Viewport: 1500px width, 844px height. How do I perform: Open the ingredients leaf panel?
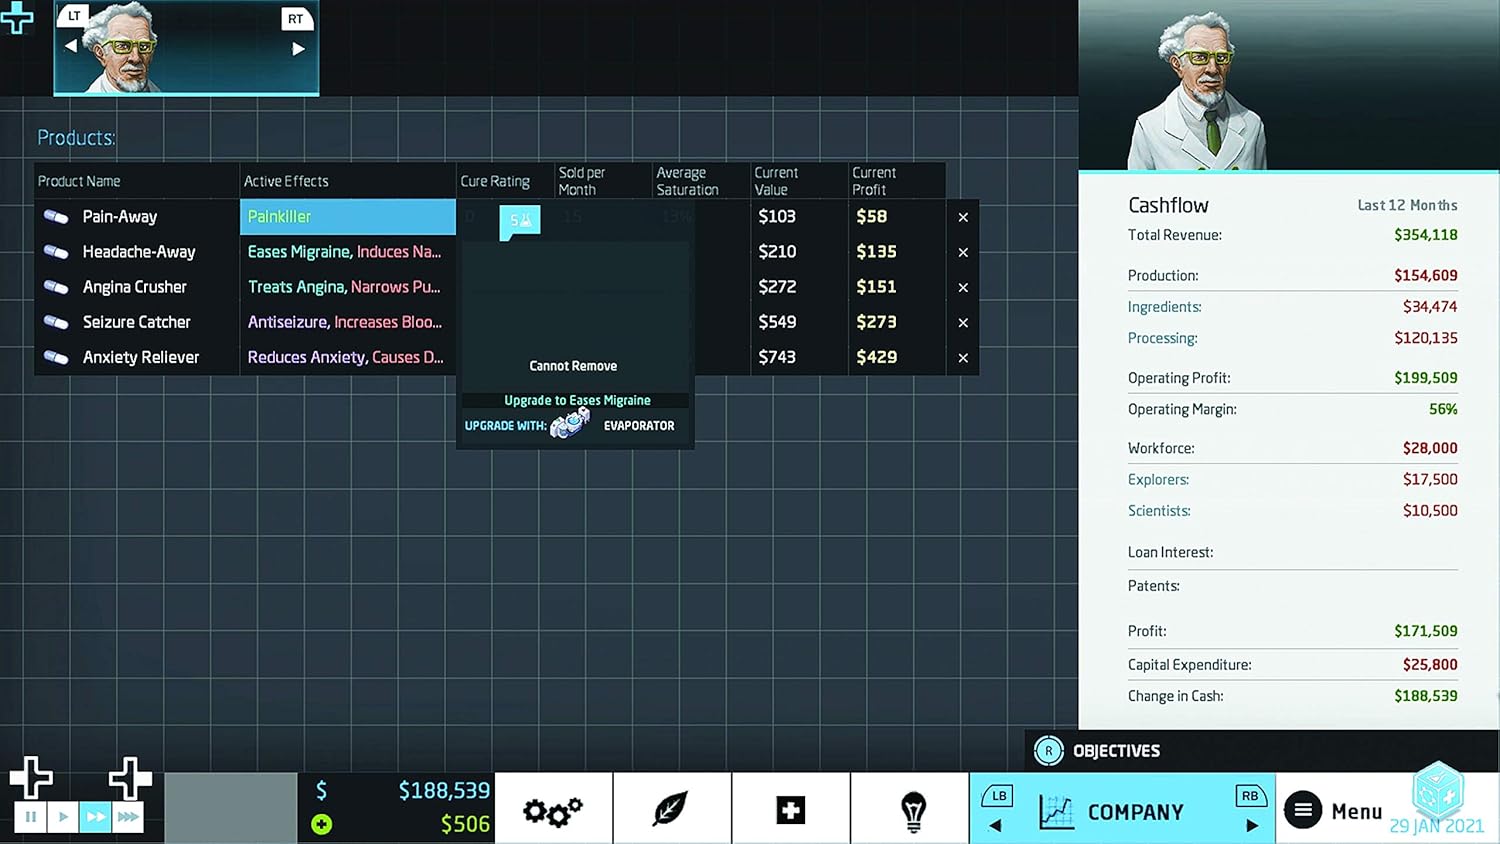[671, 810]
